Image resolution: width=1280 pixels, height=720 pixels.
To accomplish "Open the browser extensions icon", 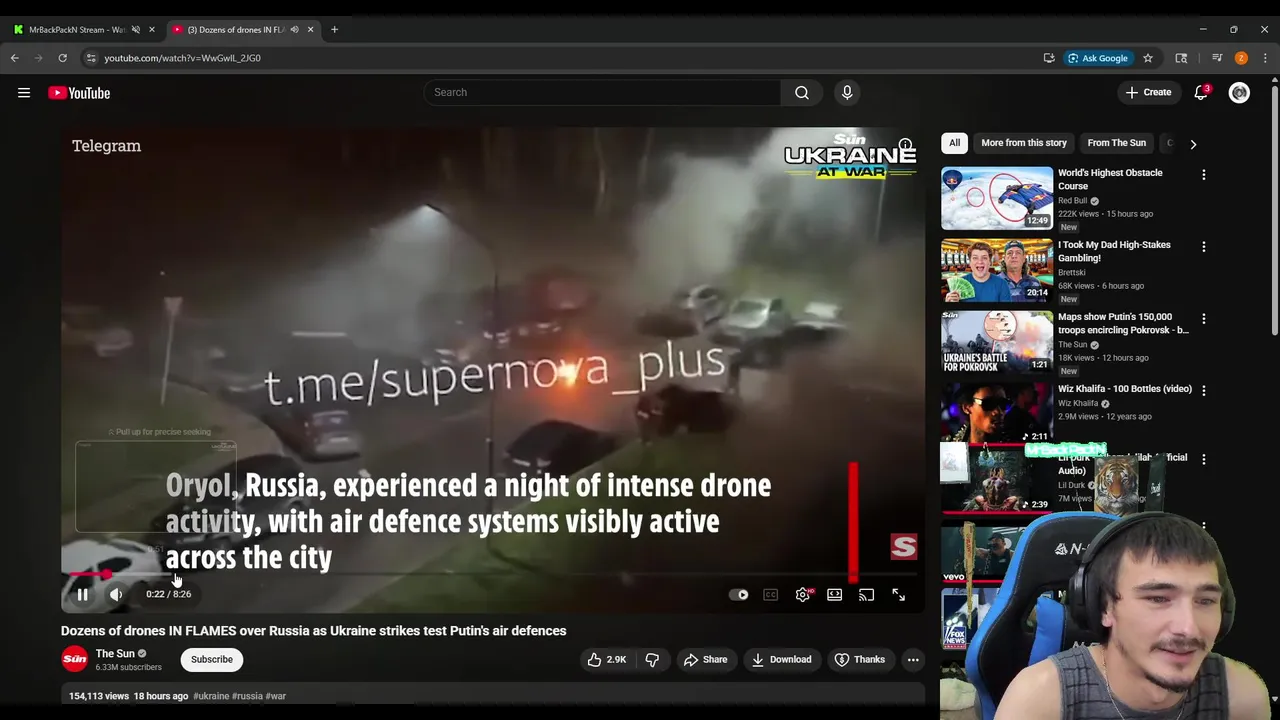I will [x=1181, y=58].
